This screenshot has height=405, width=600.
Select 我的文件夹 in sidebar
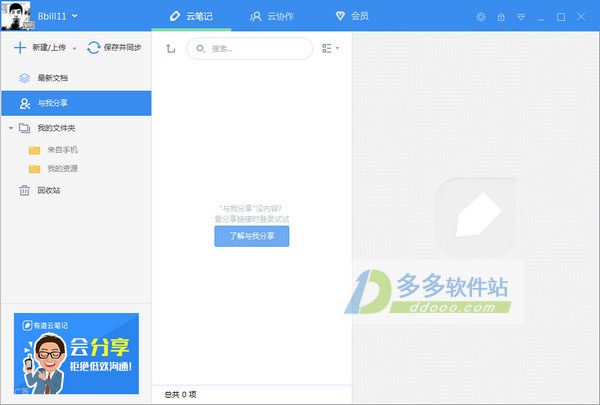77,128
